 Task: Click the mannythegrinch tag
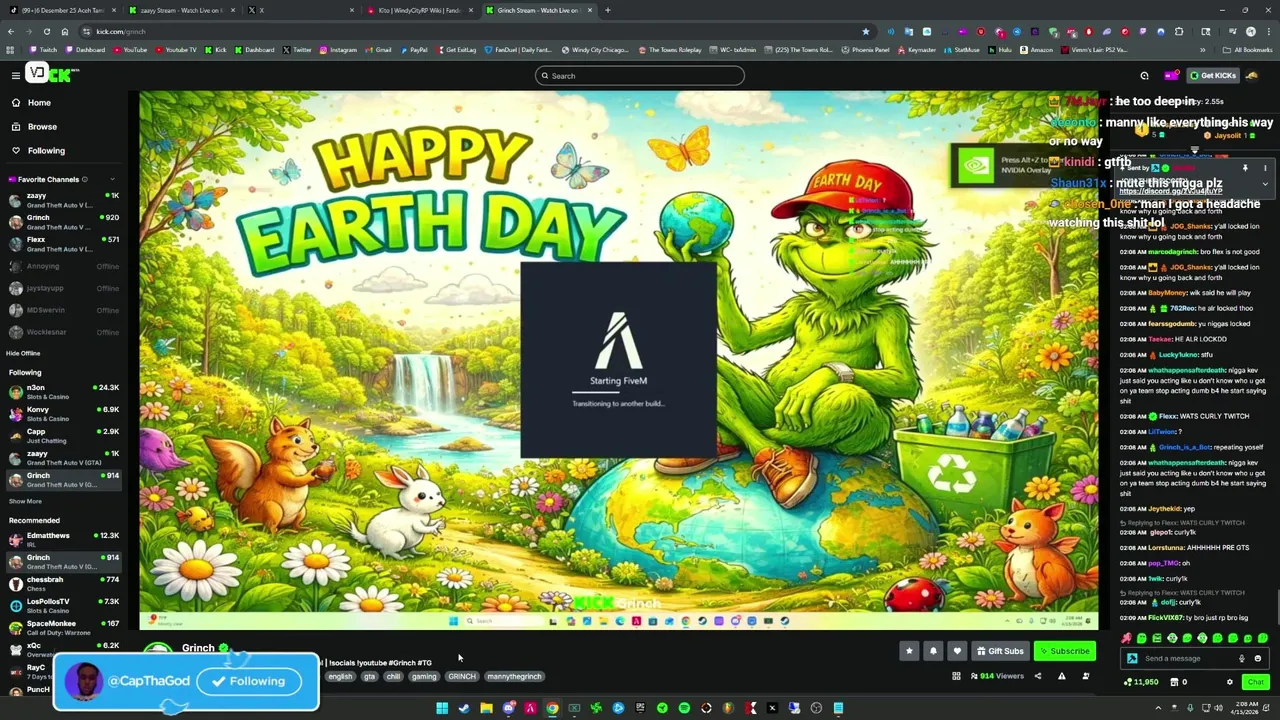coord(514,676)
